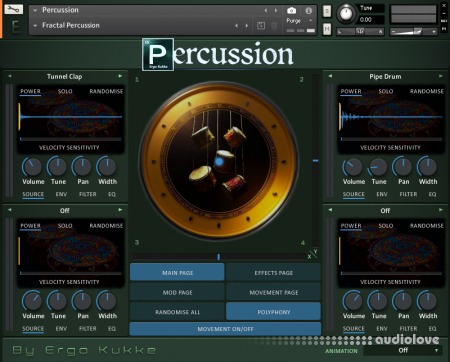Screen dimensions: 450x362
Task: Next sound arrow on bottom-left Off layer
Action: [x=120, y=210]
